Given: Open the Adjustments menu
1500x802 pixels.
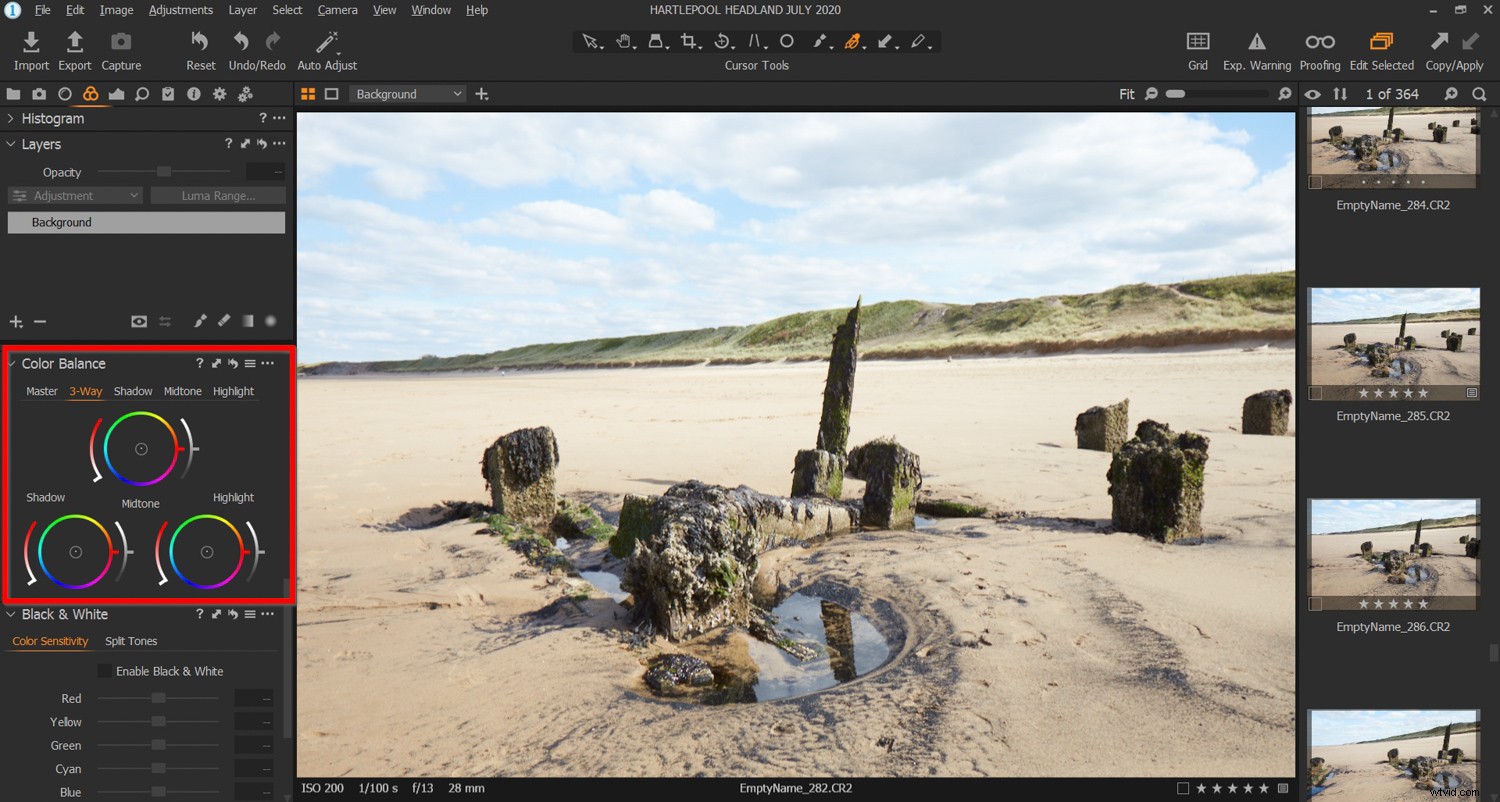Looking at the screenshot, I should click(181, 9).
